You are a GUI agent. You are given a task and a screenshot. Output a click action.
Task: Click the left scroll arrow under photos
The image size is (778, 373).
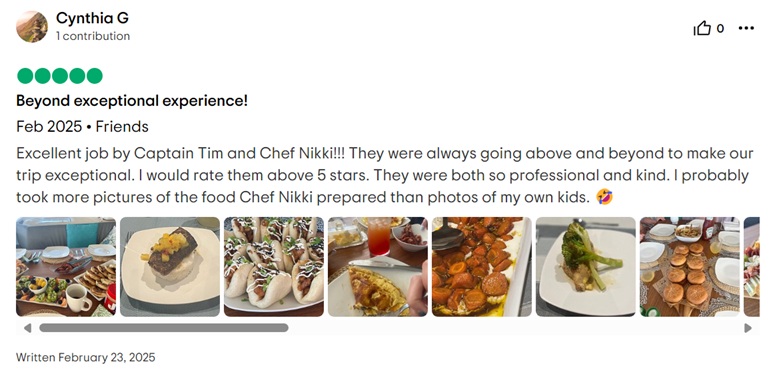click(x=27, y=328)
